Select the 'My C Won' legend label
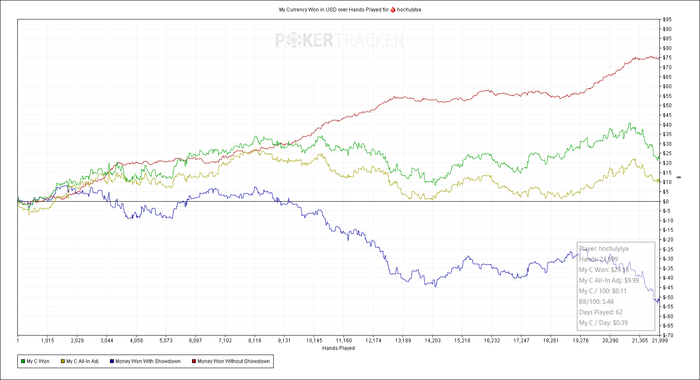Screen dimensions: 700x380 pyautogui.click(x=38, y=361)
